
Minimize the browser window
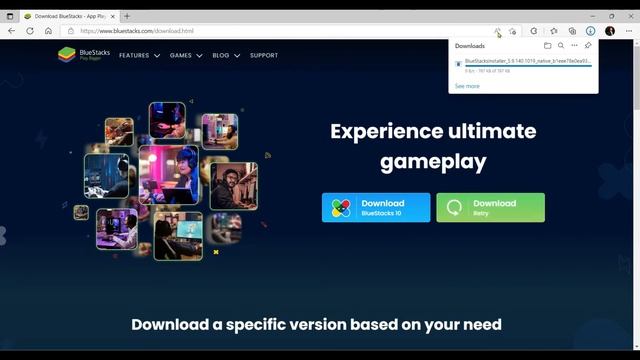[x=592, y=16]
